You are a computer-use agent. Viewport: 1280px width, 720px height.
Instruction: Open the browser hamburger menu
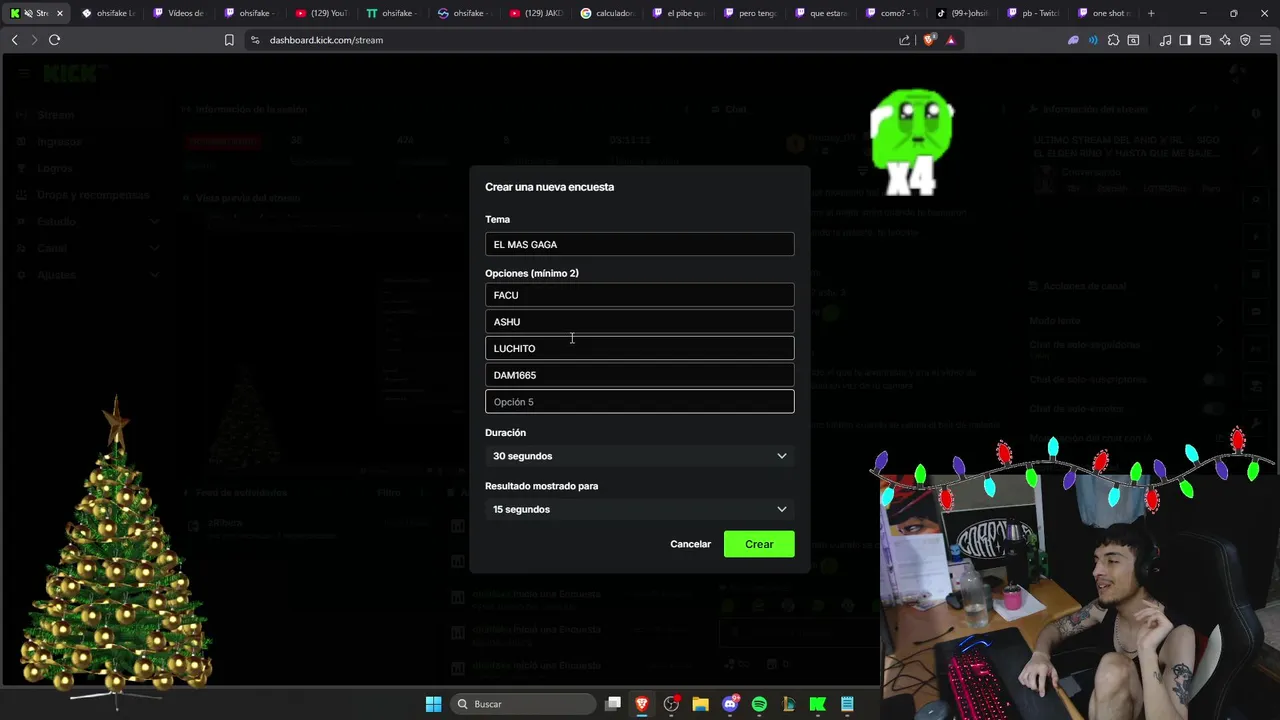[1265, 40]
